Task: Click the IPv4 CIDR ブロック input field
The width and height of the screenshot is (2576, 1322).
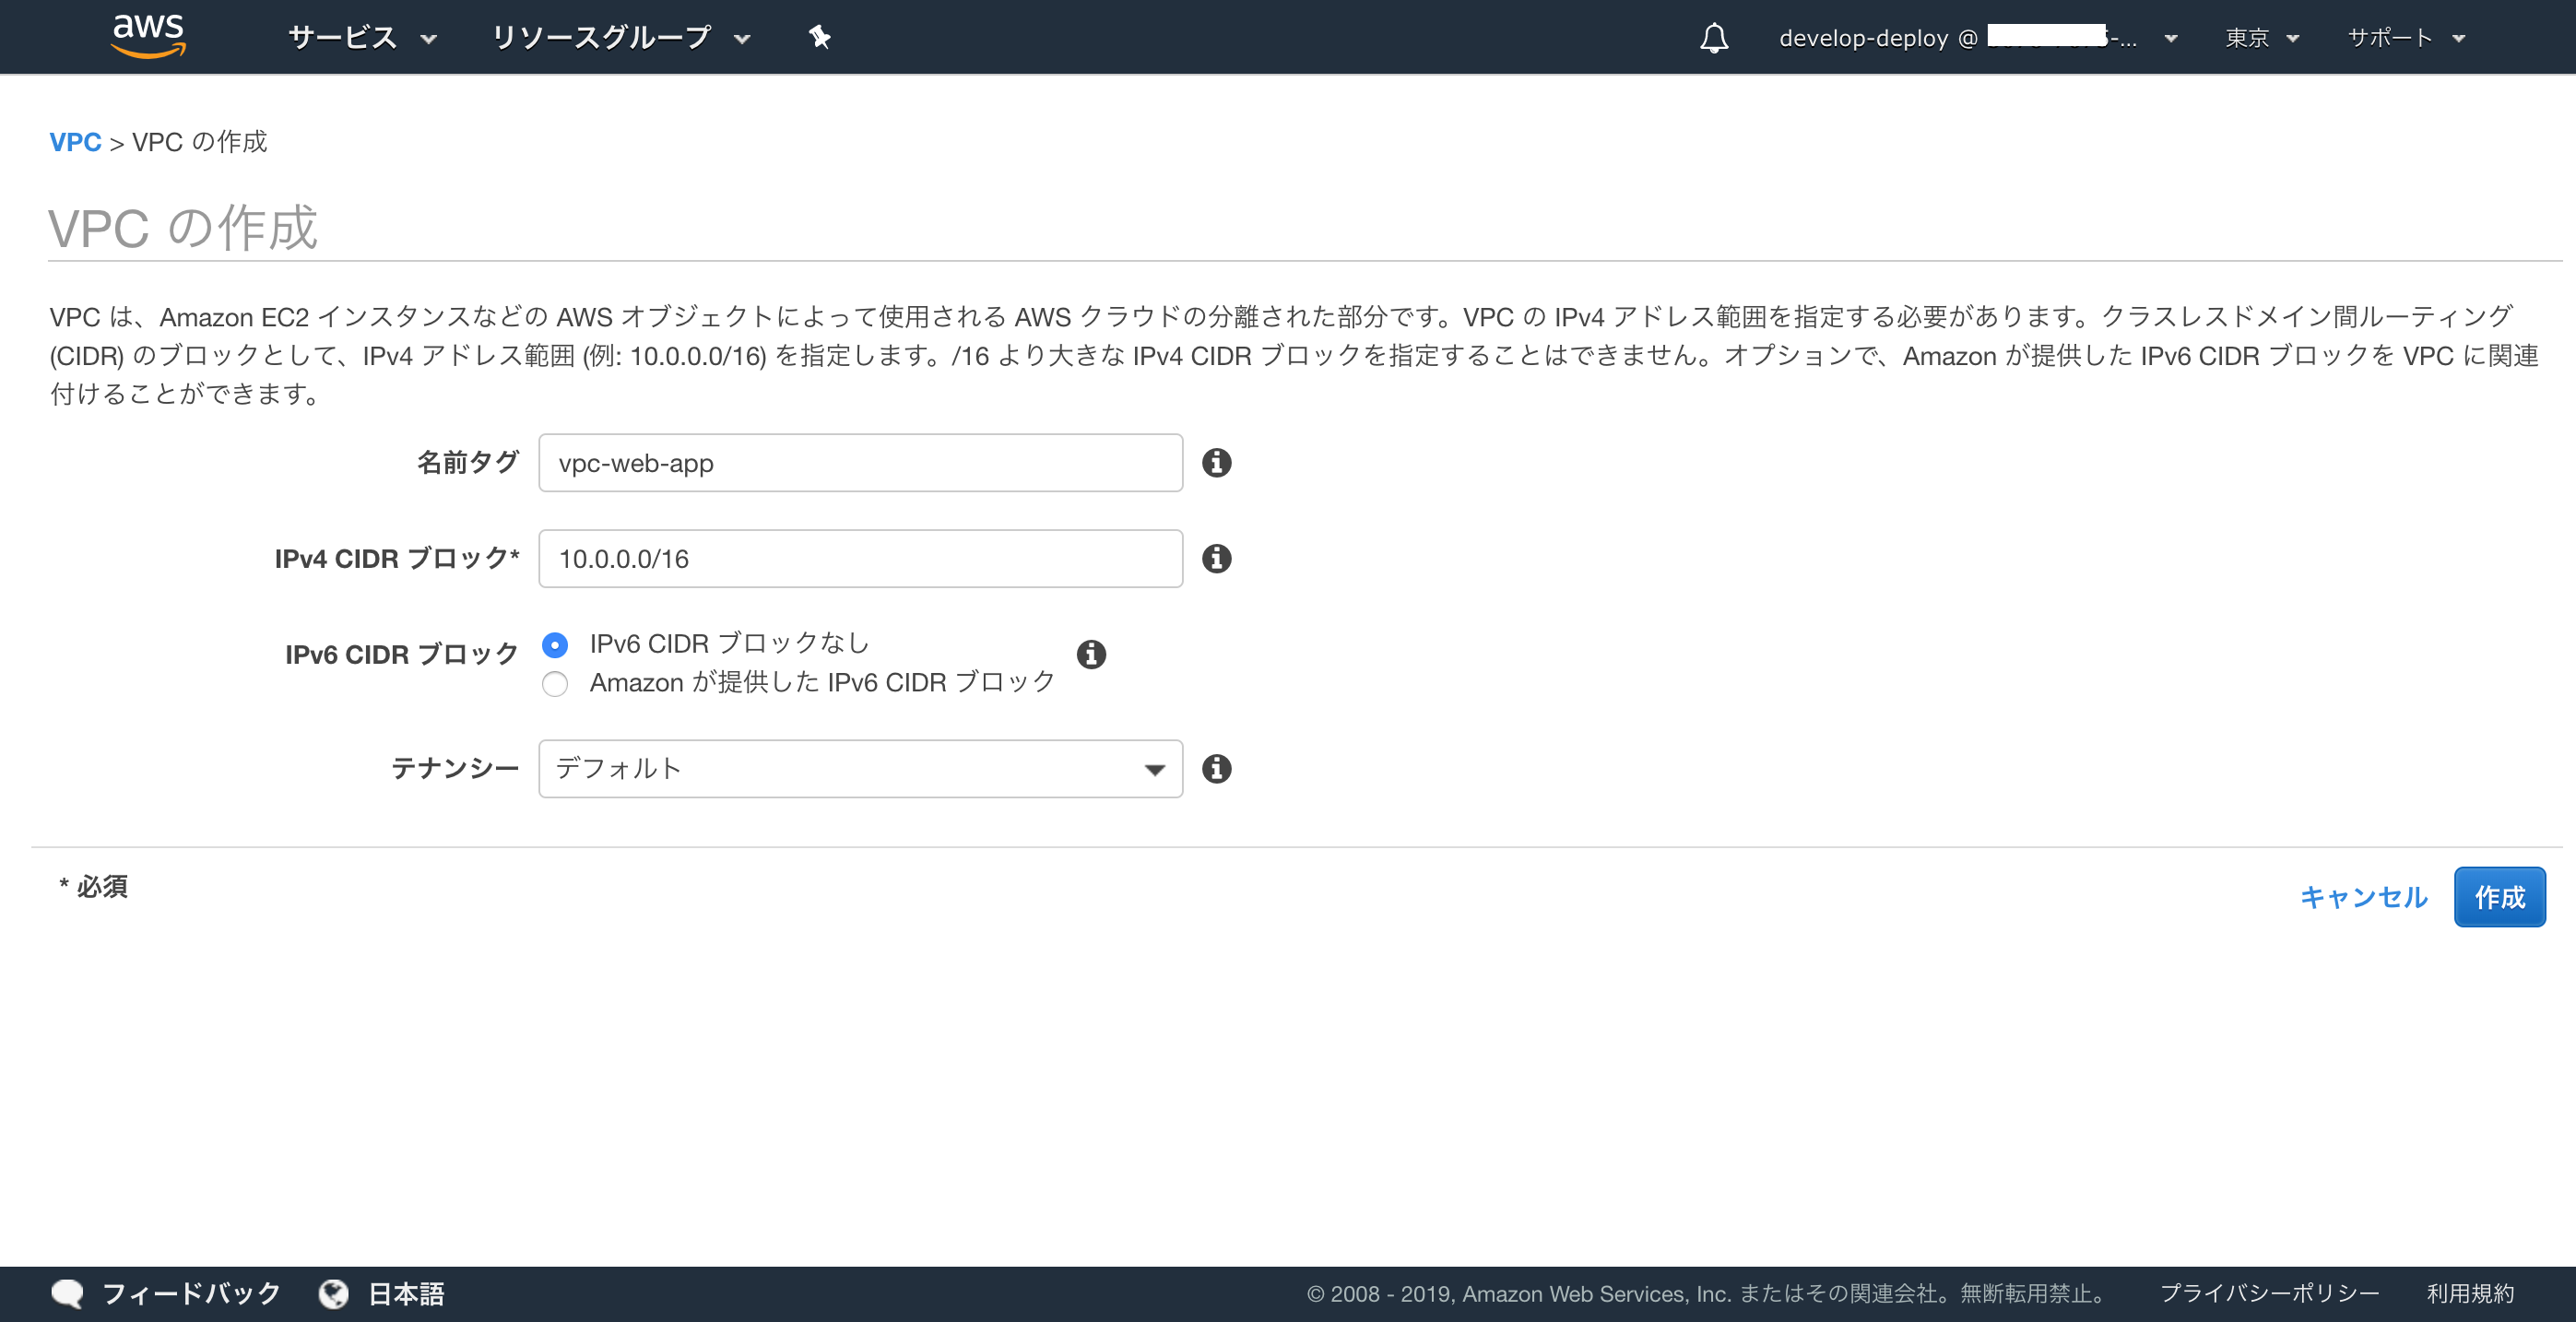Action: point(860,559)
